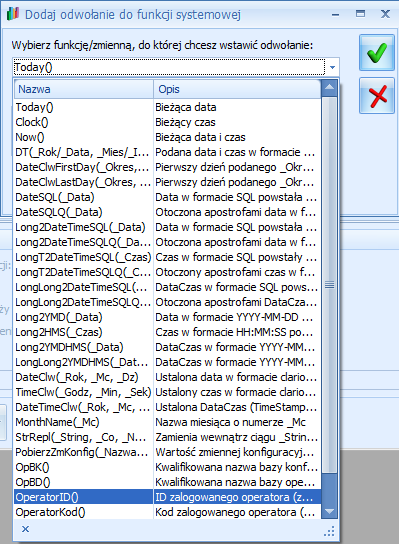Select the OperatorKod() row
This screenshot has width=399, height=544.
tap(168, 512)
